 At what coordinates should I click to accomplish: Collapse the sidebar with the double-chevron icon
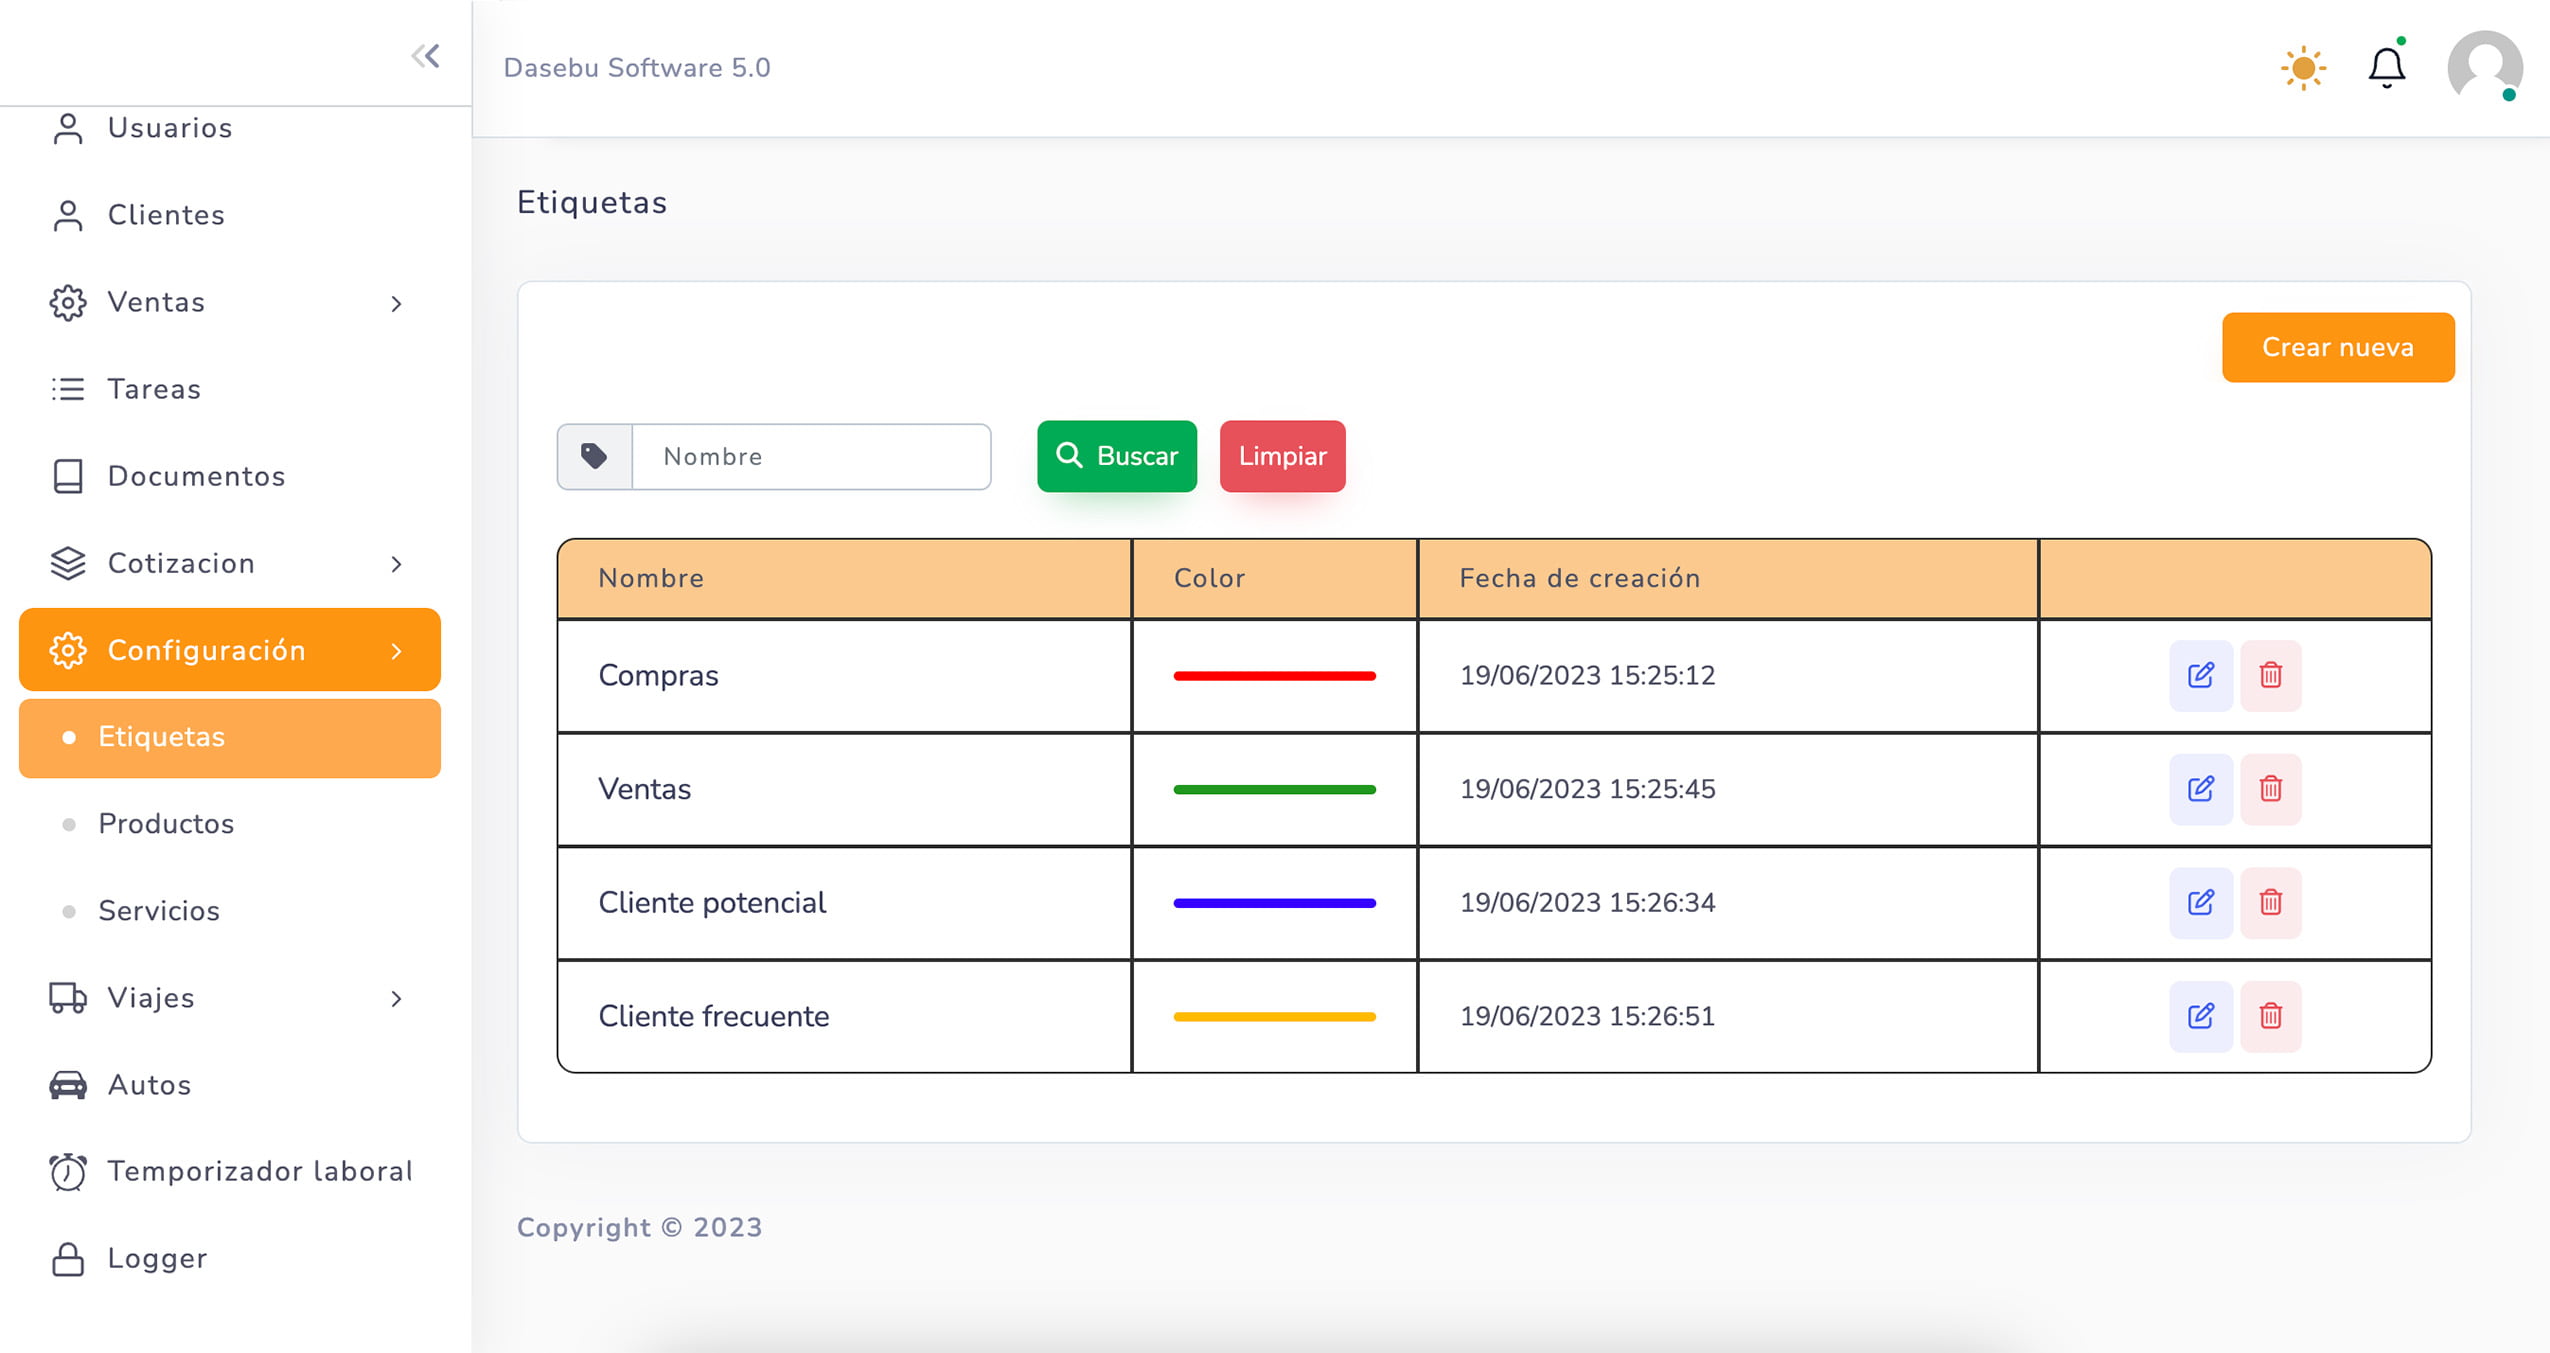[x=426, y=56]
